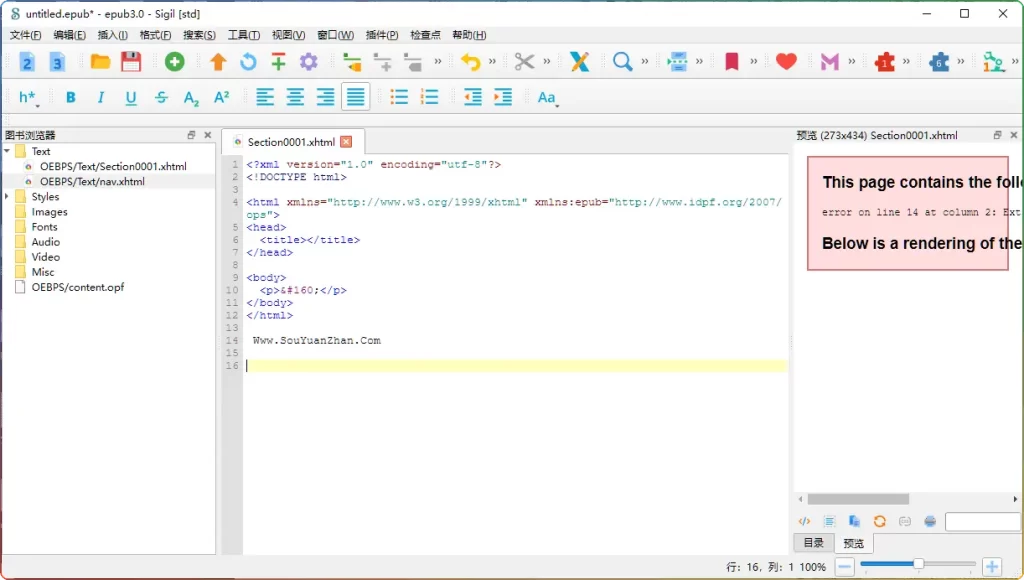Click the pink M icon

click(829, 62)
